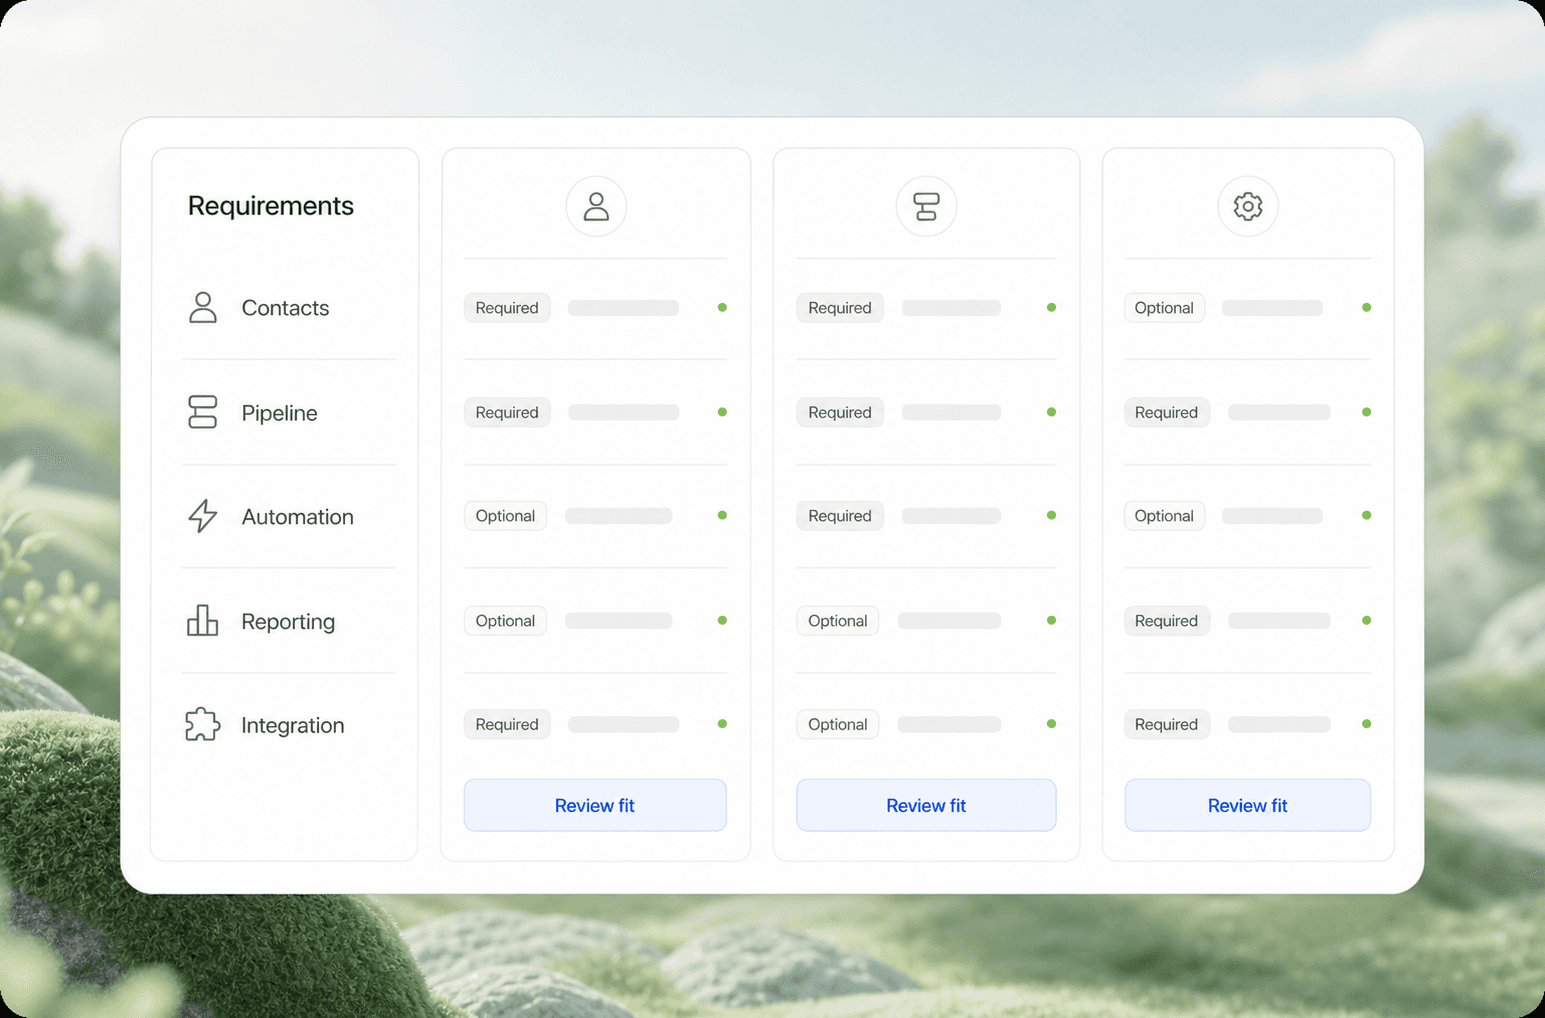The height and width of the screenshot is (1018, 1545).
Task: Select the gear icon atop third column
Action: click(1248, 206)
